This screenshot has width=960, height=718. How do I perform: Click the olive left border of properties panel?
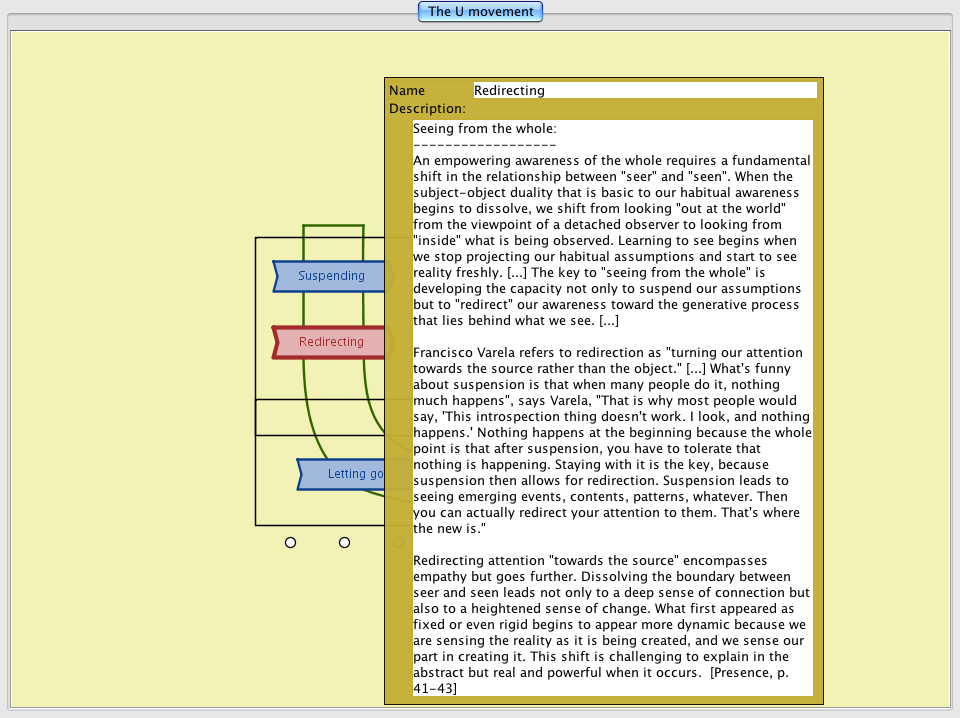point(398,400)
